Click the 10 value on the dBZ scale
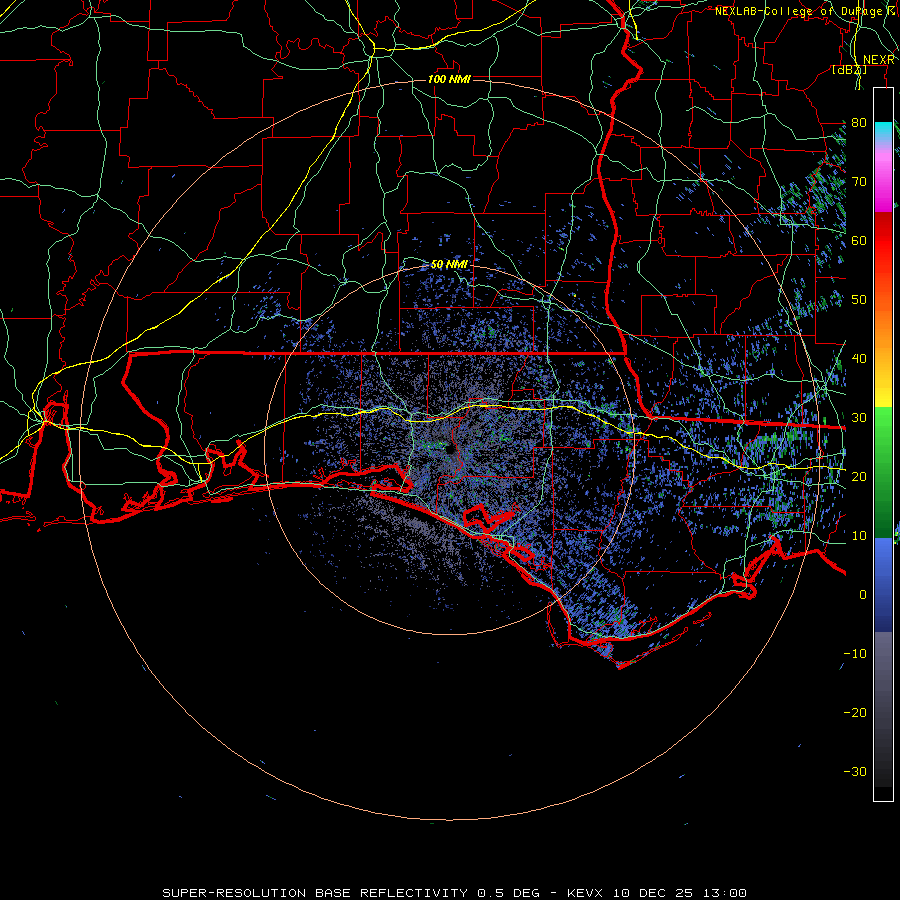 (859, 536)
